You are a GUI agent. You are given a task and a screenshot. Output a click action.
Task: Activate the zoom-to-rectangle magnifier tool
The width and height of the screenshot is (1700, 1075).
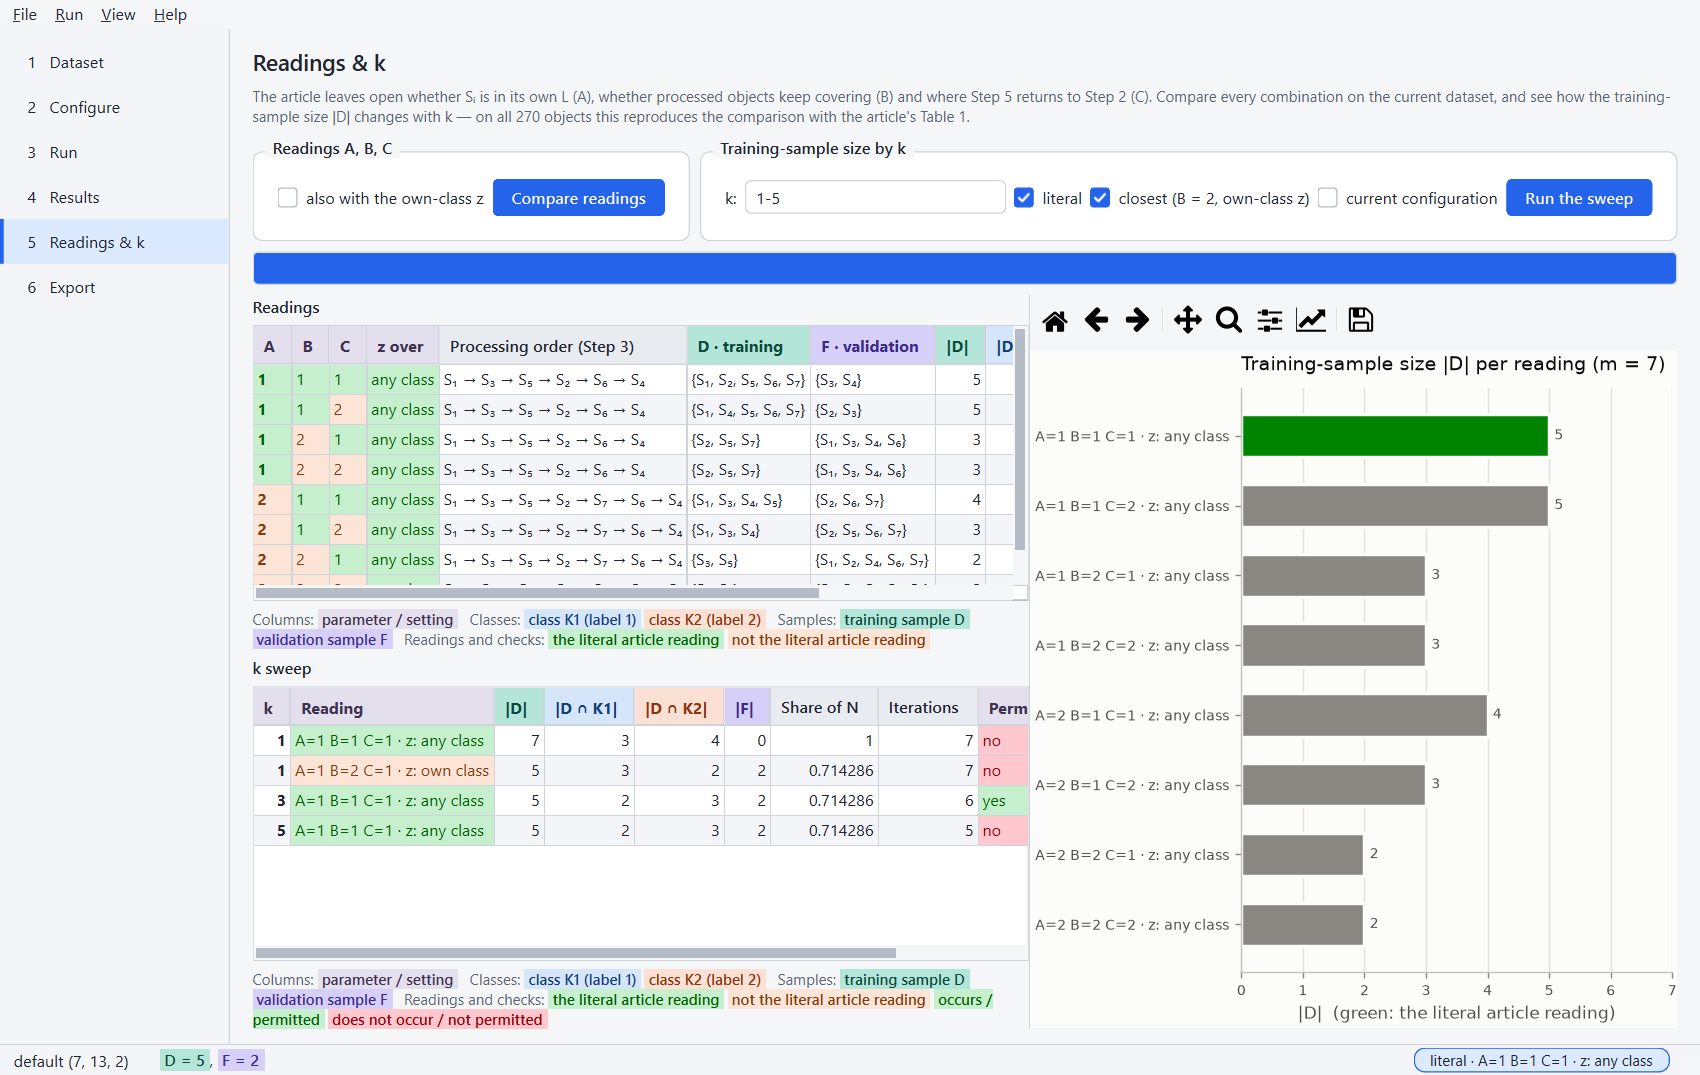click(x=1228, y=320)
